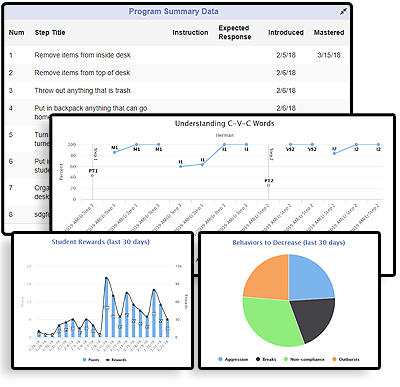Click the Expected Response column header
The image size is (400, 387).
coord(235,32)
